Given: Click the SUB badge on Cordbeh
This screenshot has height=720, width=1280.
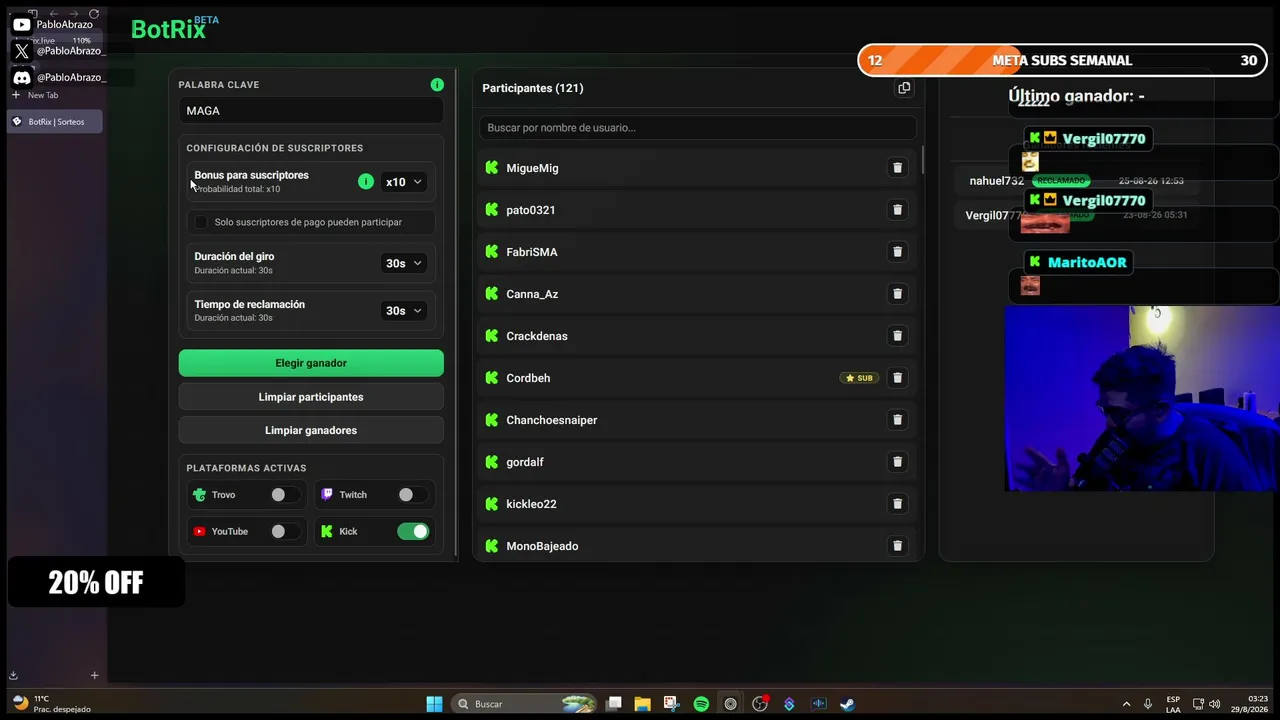Looking at the screenshot, I should pos(859,378).
